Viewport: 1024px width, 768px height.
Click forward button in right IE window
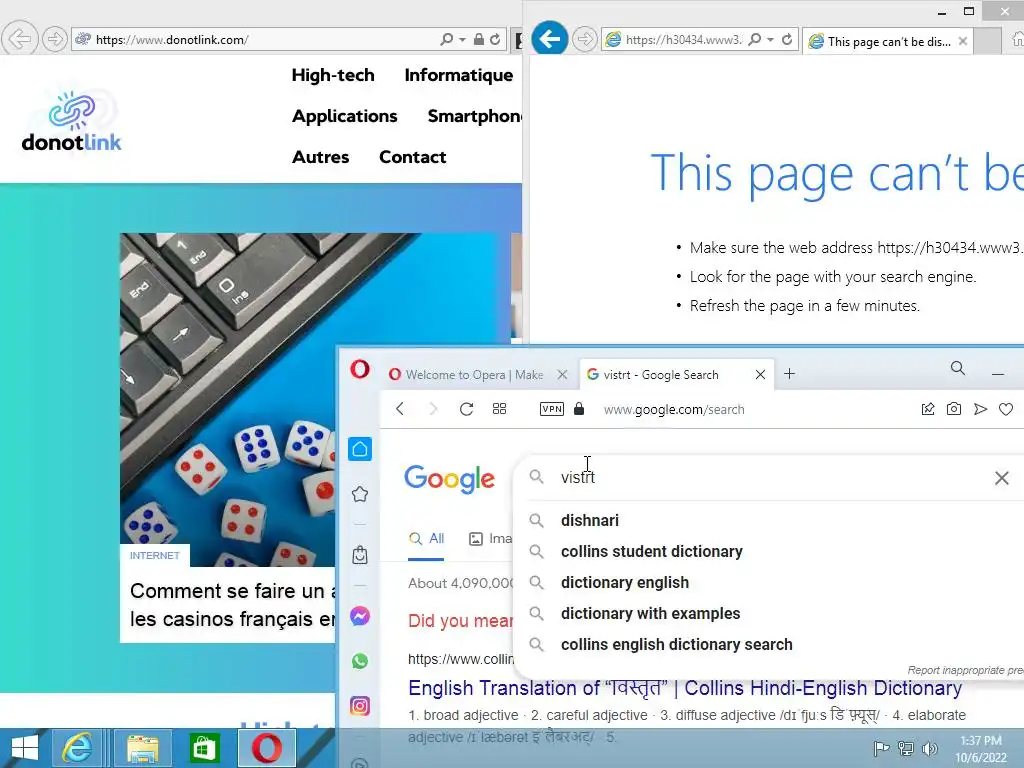(584, 39)
